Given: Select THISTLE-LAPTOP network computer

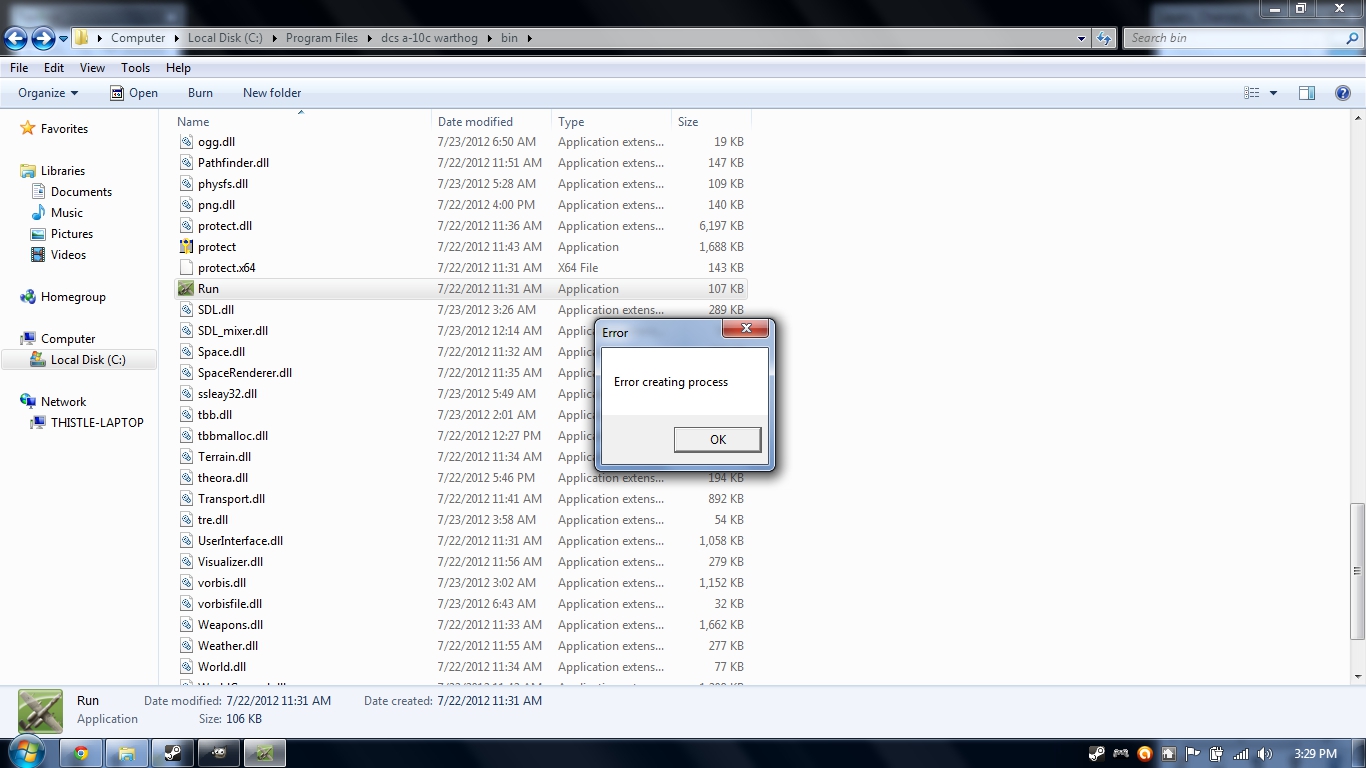Looking at the screenshot, I should 97,423.
